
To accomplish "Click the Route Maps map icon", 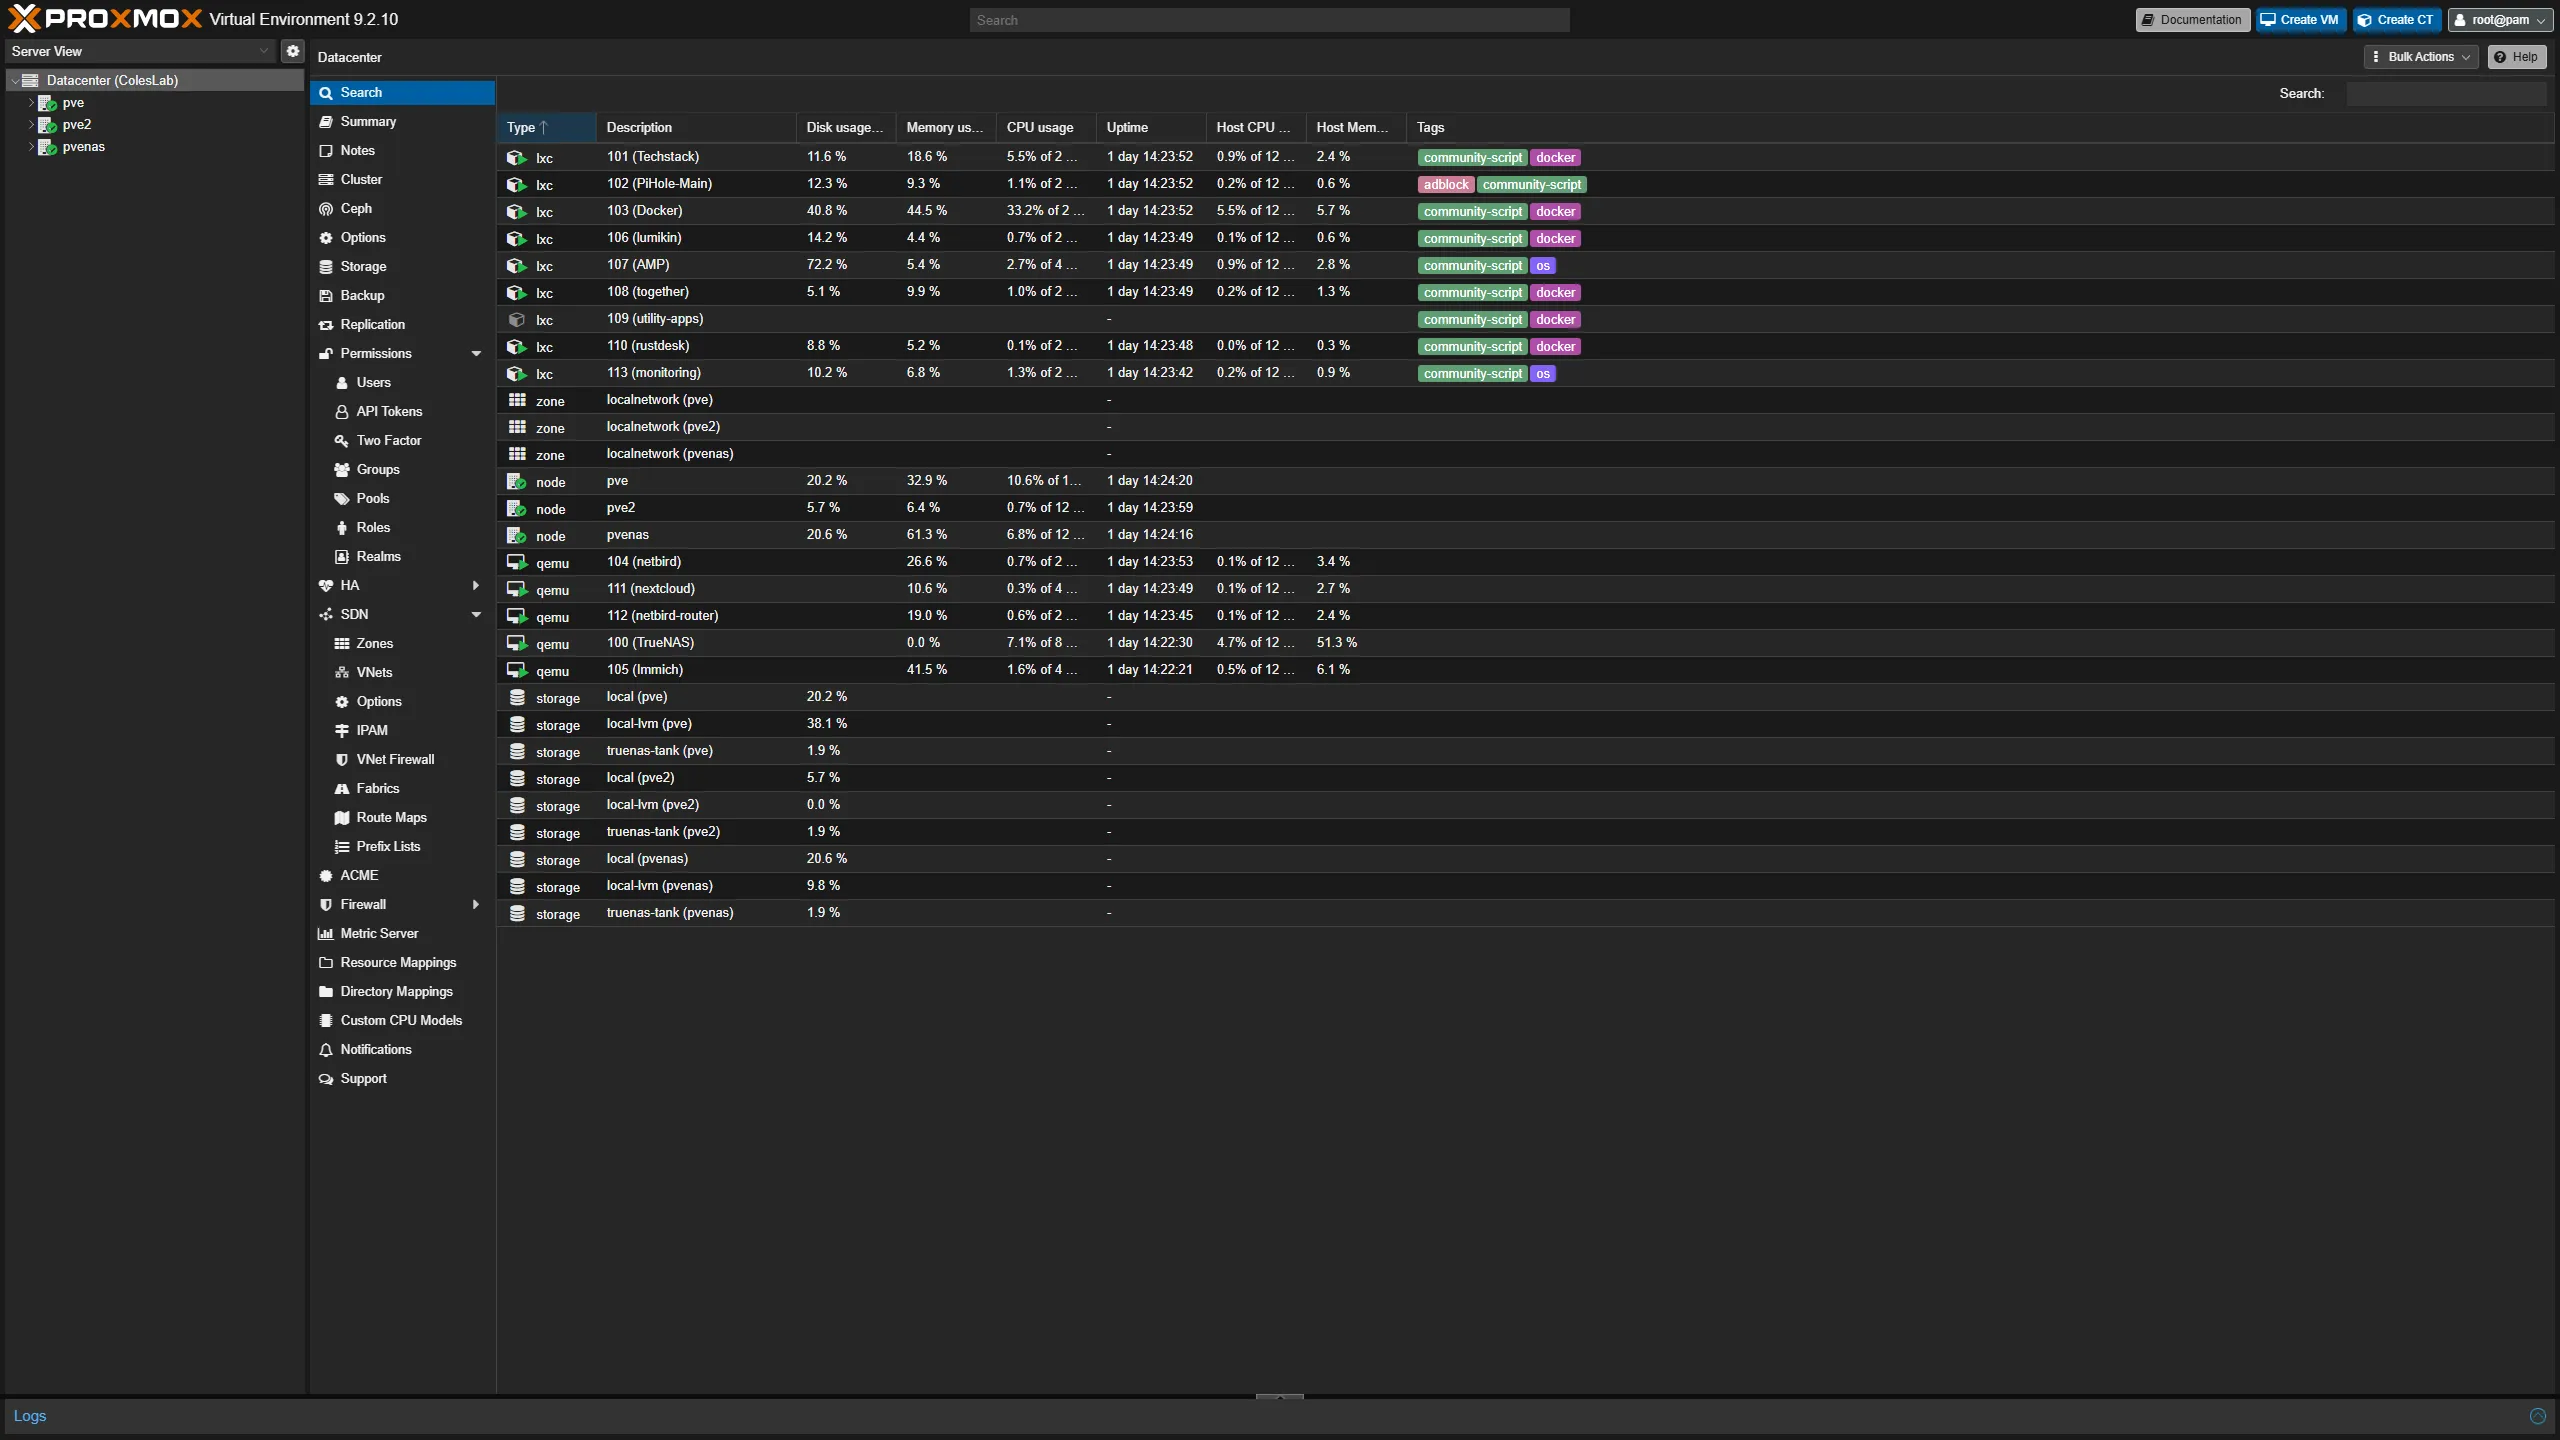I will pyautogui.click(x=342, y=818).
